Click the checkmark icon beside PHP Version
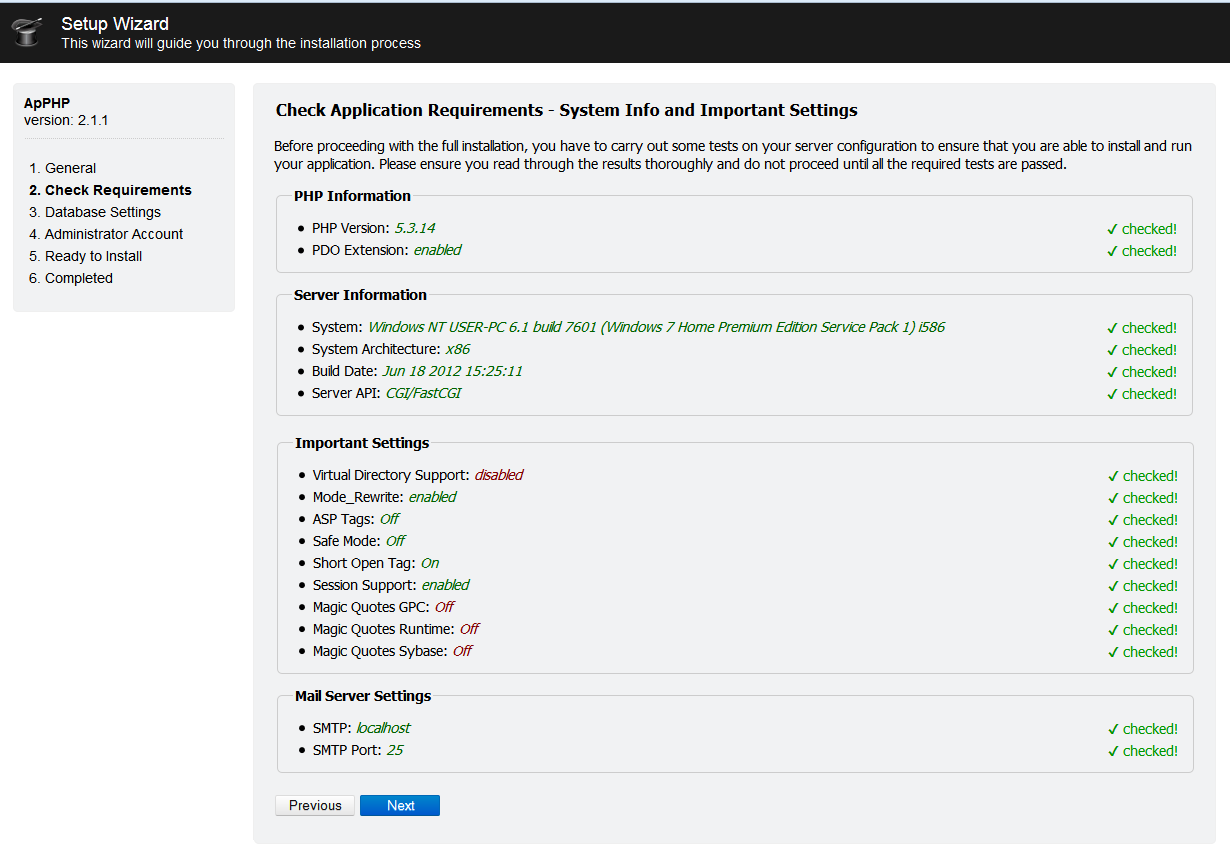 (1112, 229)
